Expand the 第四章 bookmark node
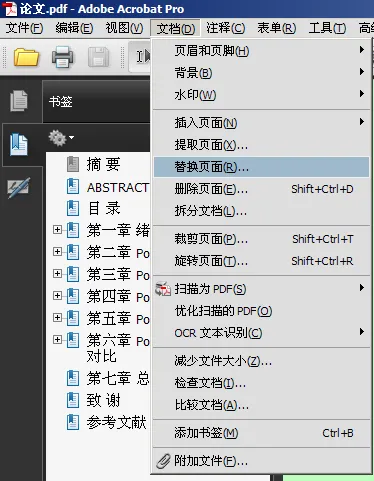This screenshot has width=374, height=481. click(57, 296)
